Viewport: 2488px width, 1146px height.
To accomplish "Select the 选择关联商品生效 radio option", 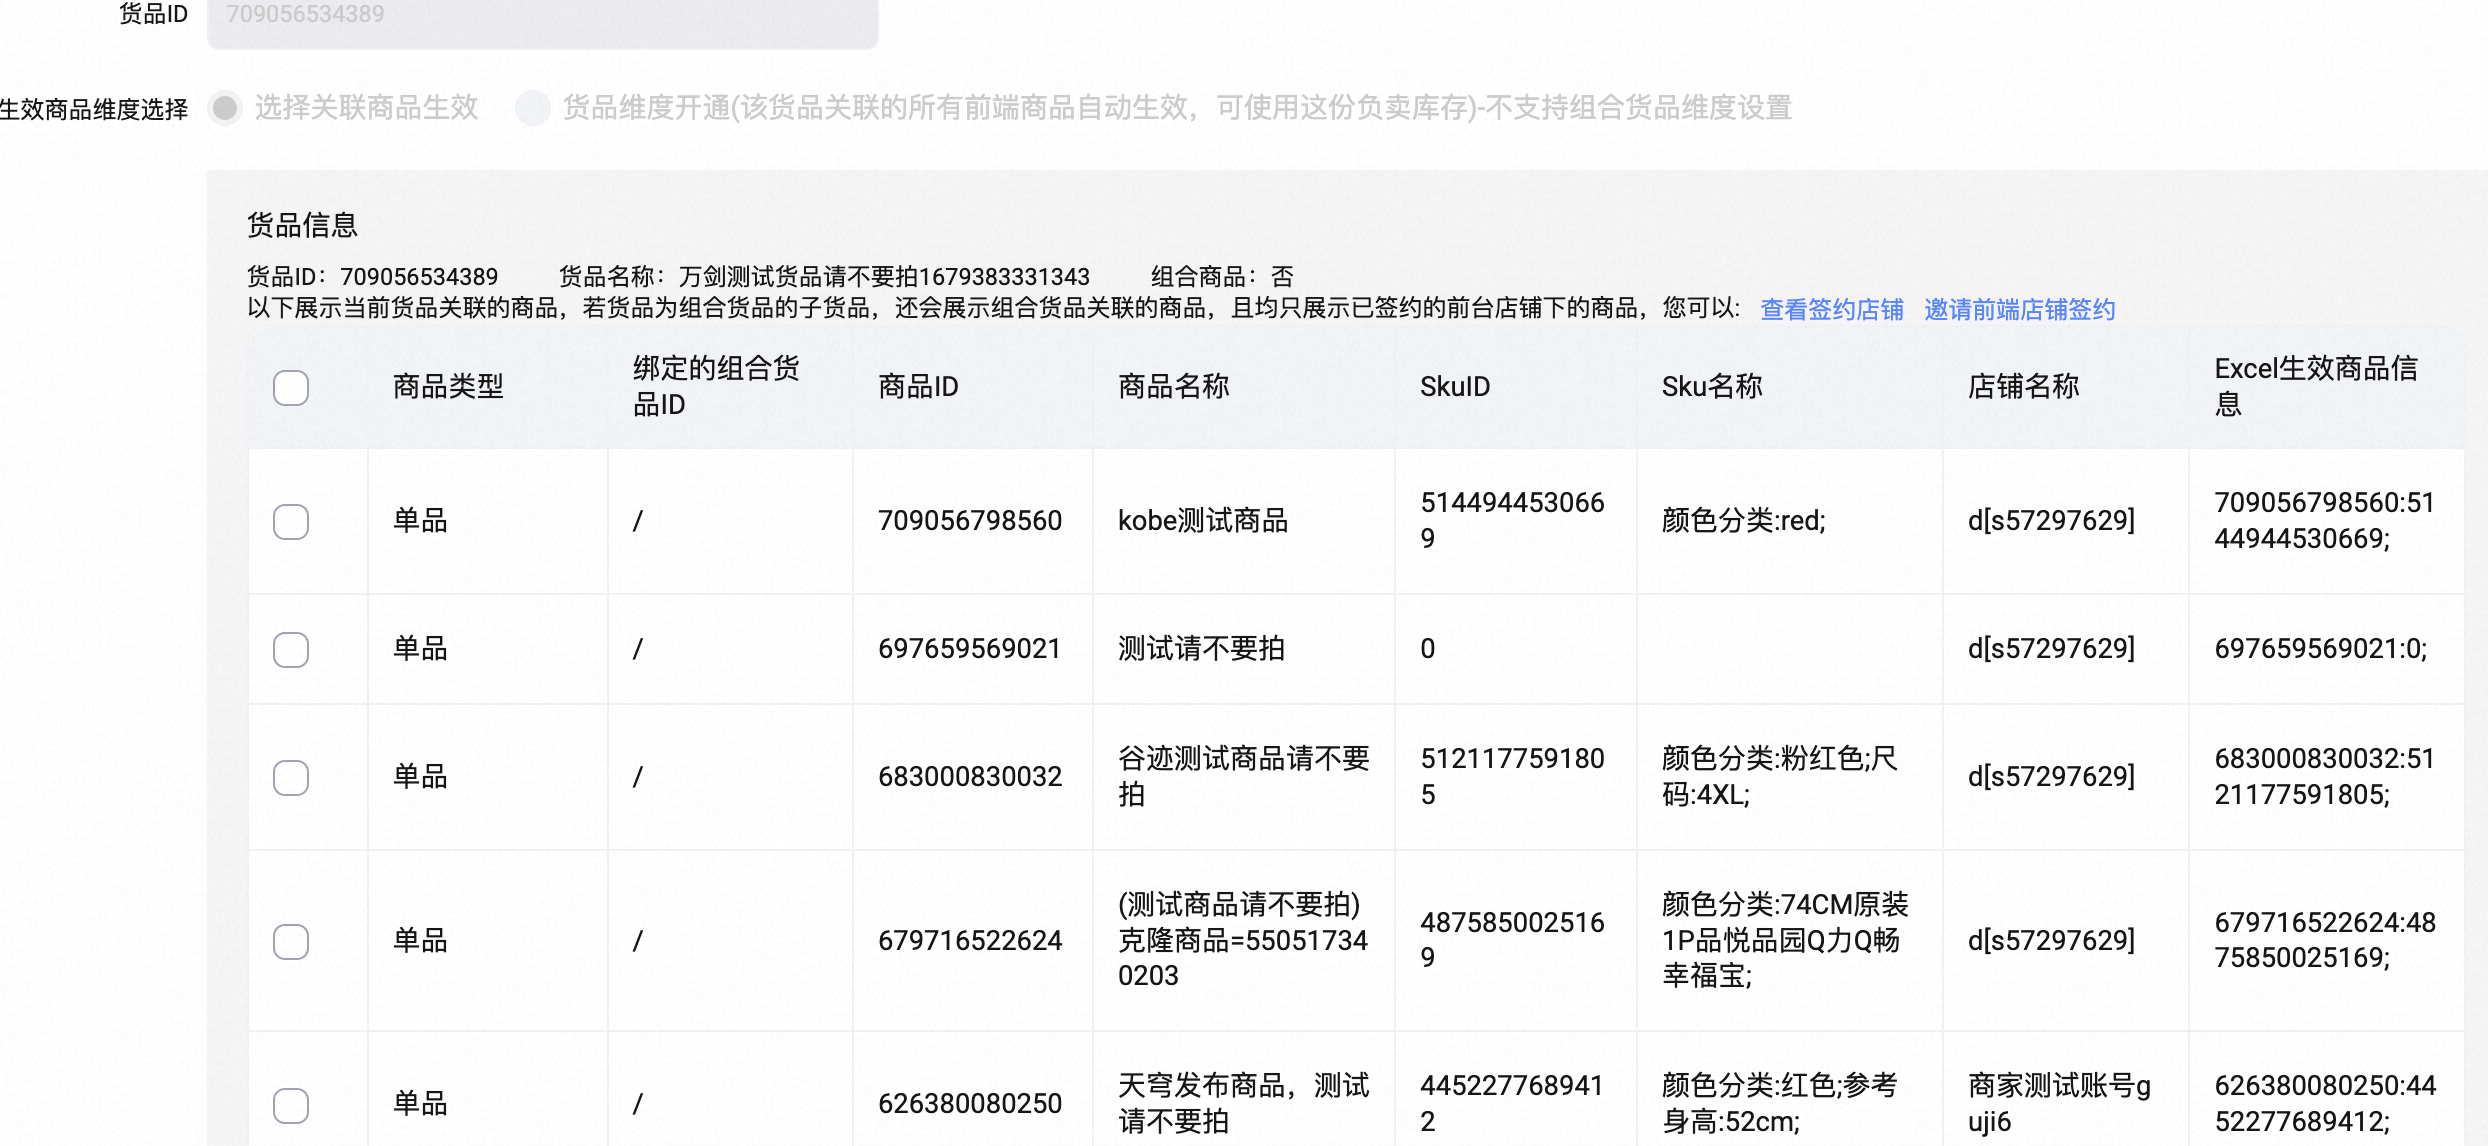I will point(226,108).
